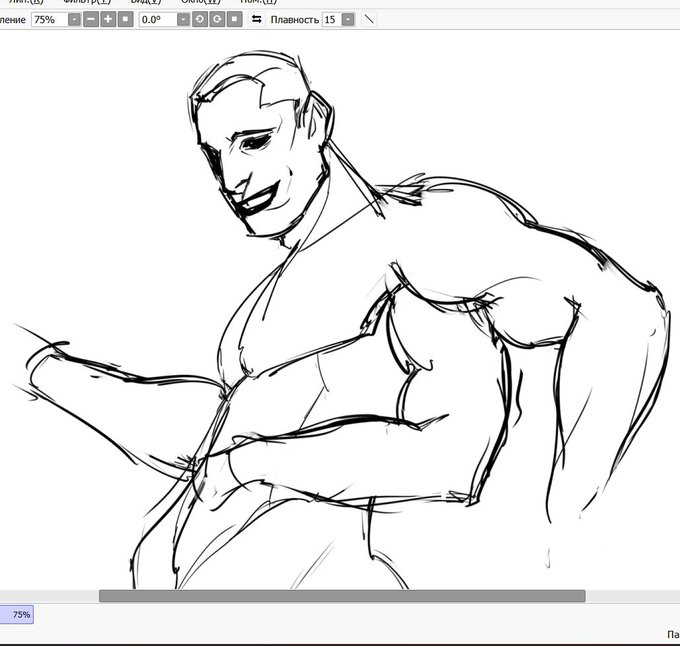Reset zoom with square button beside plus
The image size is (680, 646).
126,20
